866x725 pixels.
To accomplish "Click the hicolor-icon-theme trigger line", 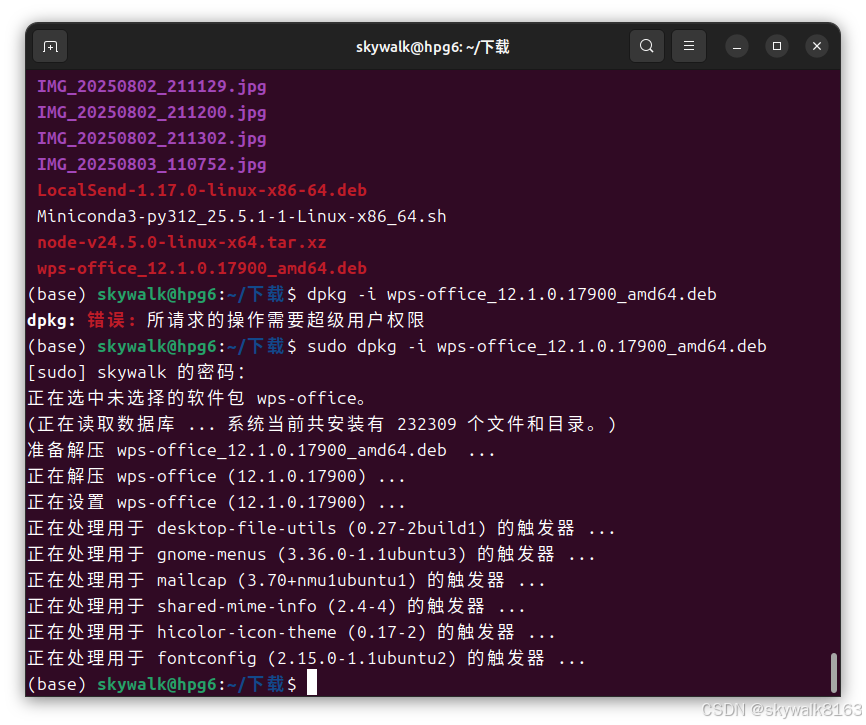I will (x=291, y=632).
